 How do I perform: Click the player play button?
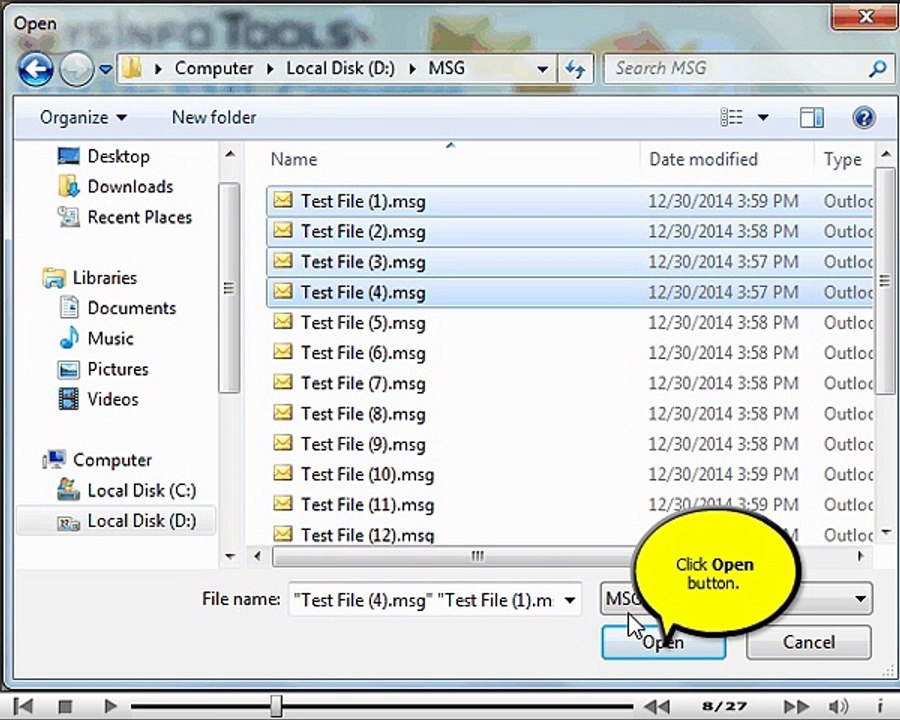(x=110, y=706)
